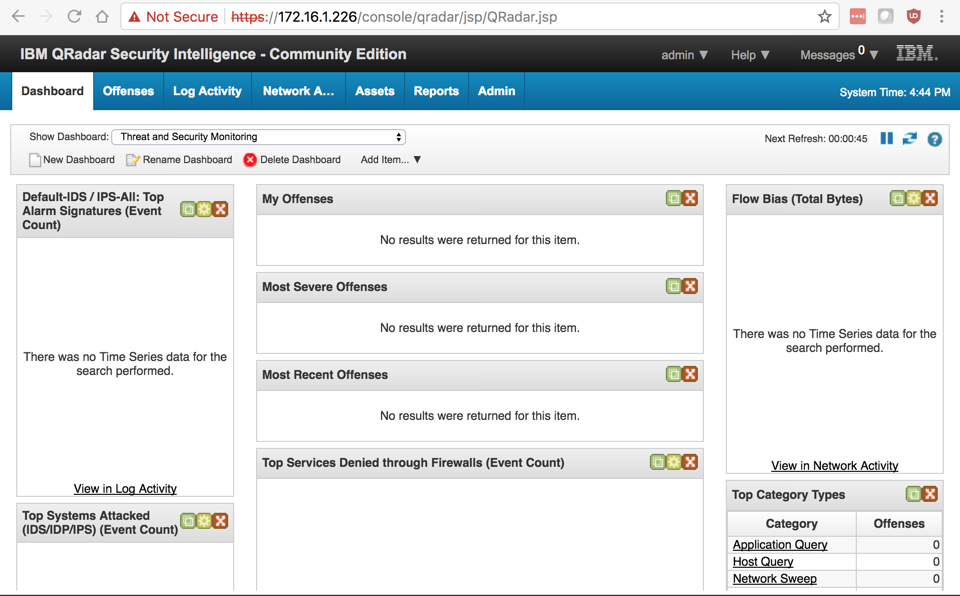Go back in browser history
The image size is (960, 596).
pos(18,17)
